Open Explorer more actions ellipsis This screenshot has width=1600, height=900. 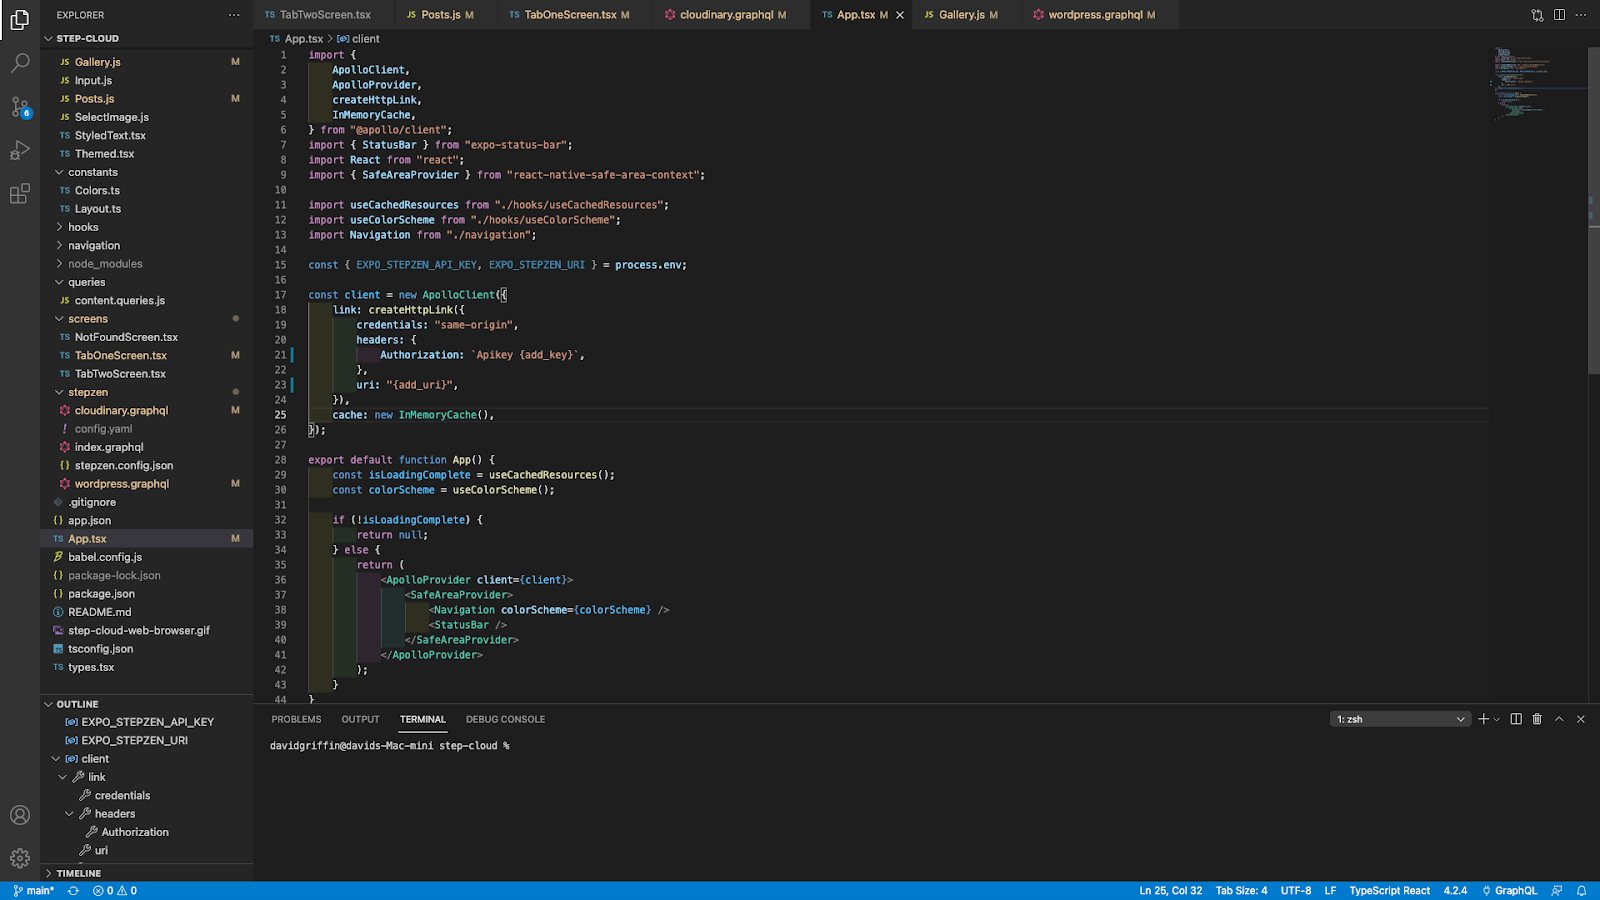234,15
